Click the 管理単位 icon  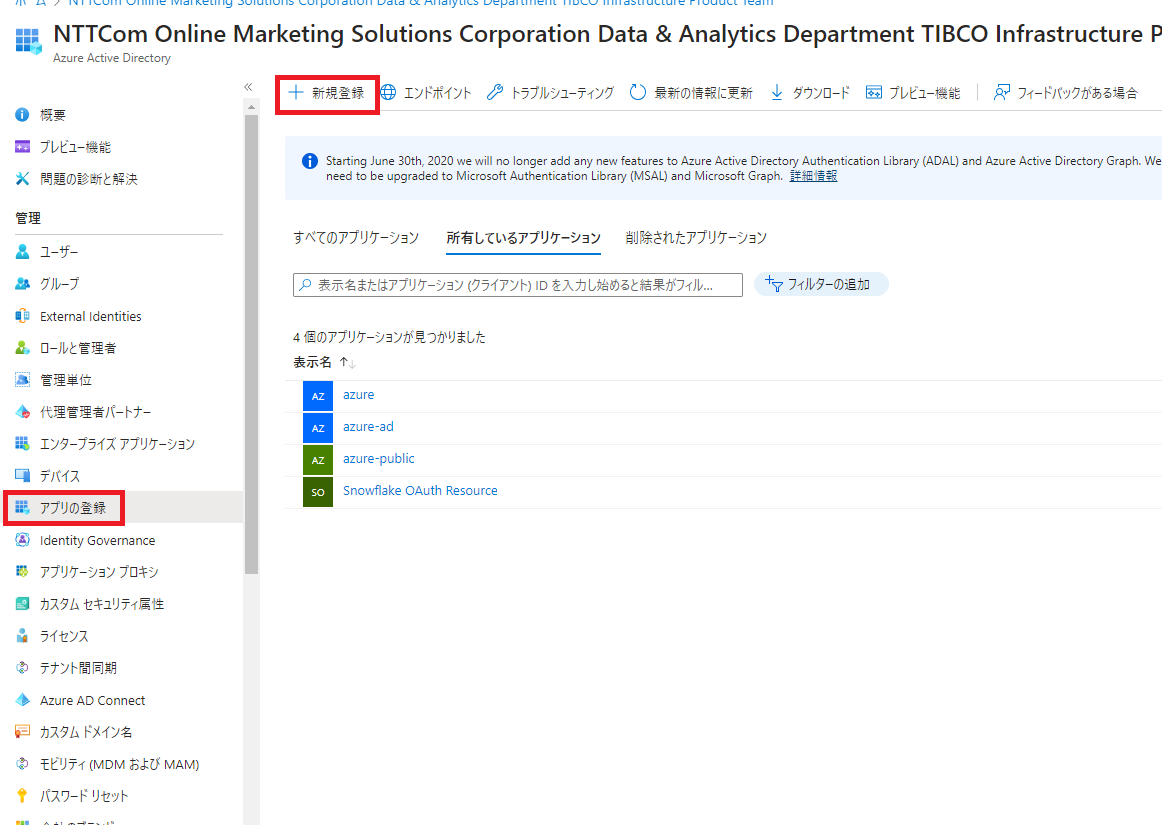click(22, 380)
